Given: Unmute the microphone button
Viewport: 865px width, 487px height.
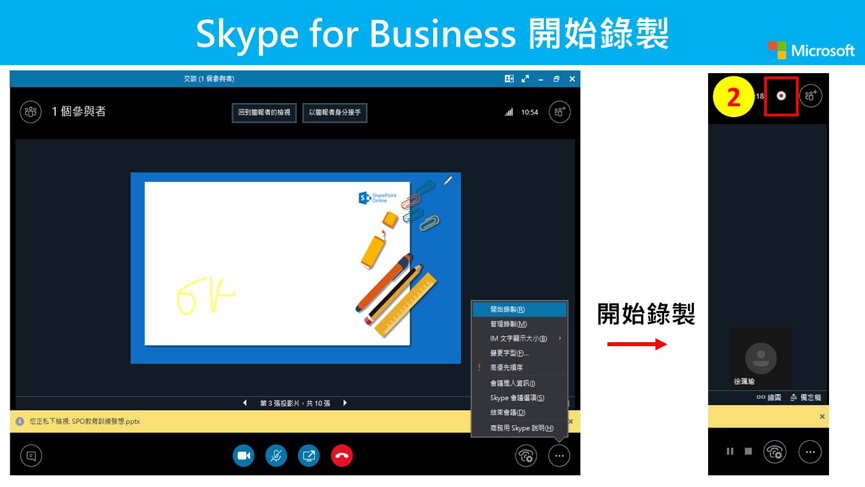Looking at the screenshot, I should [x=276, y=456].
